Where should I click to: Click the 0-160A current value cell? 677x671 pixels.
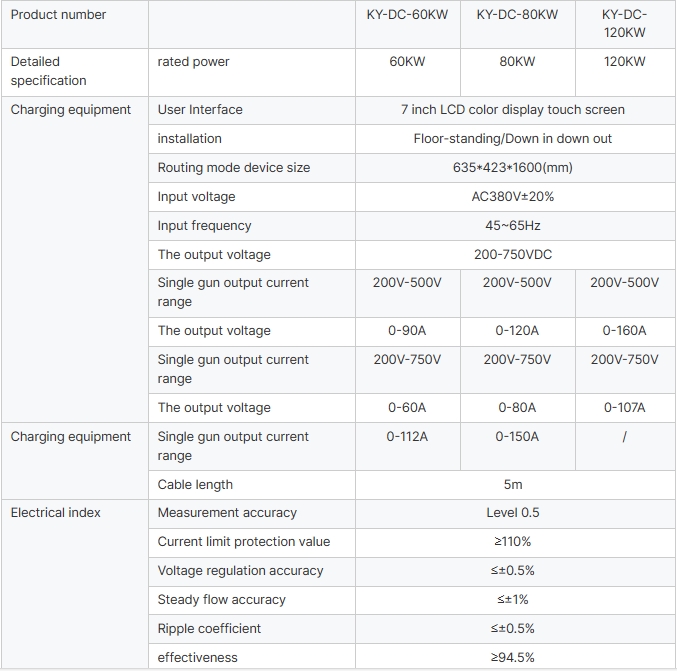624,331
